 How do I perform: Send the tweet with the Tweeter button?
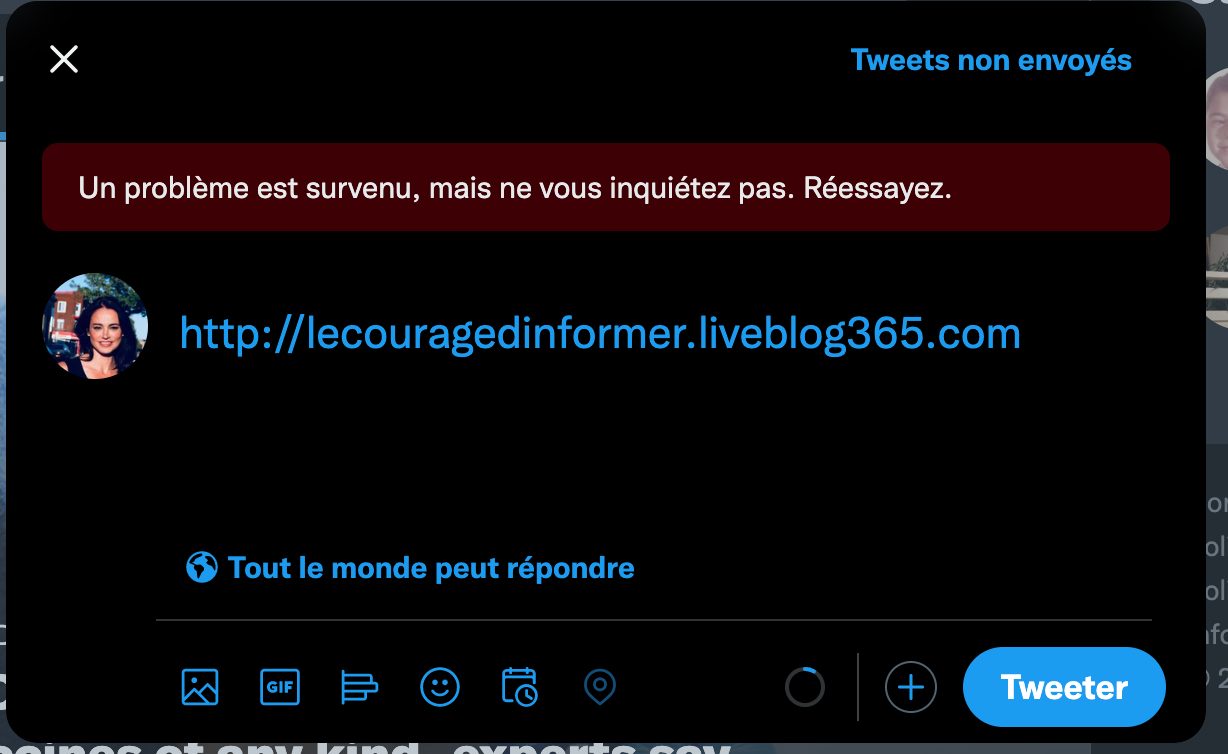click(x=1064, y=687)
